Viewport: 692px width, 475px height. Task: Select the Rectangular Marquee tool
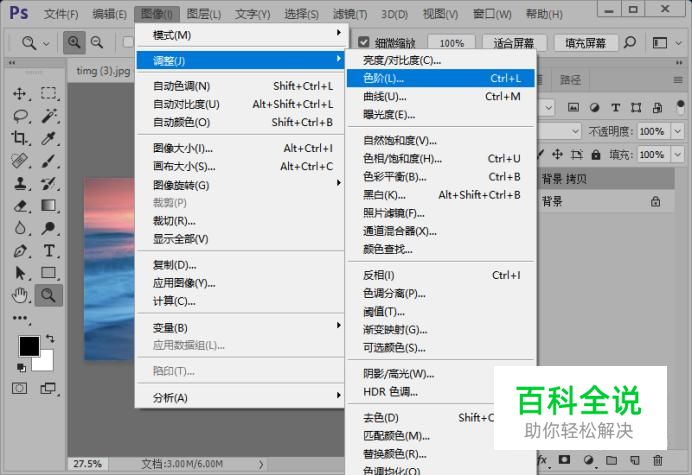pos(49,94)
